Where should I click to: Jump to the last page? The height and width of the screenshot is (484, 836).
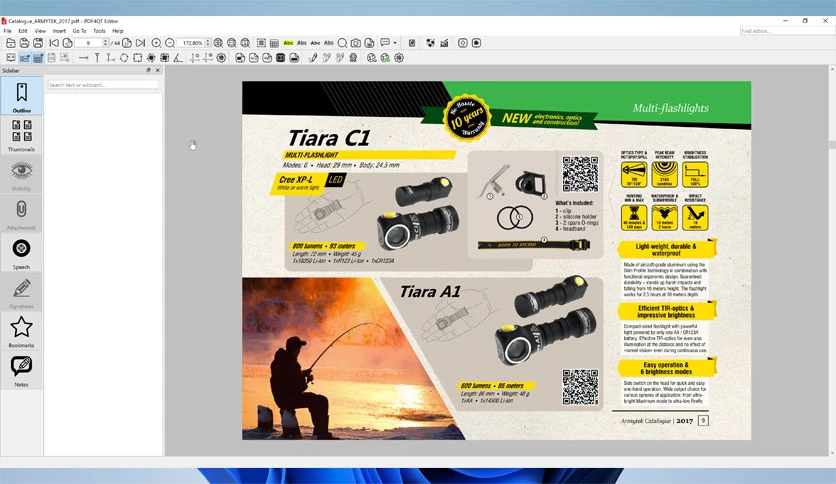(140, 43)
